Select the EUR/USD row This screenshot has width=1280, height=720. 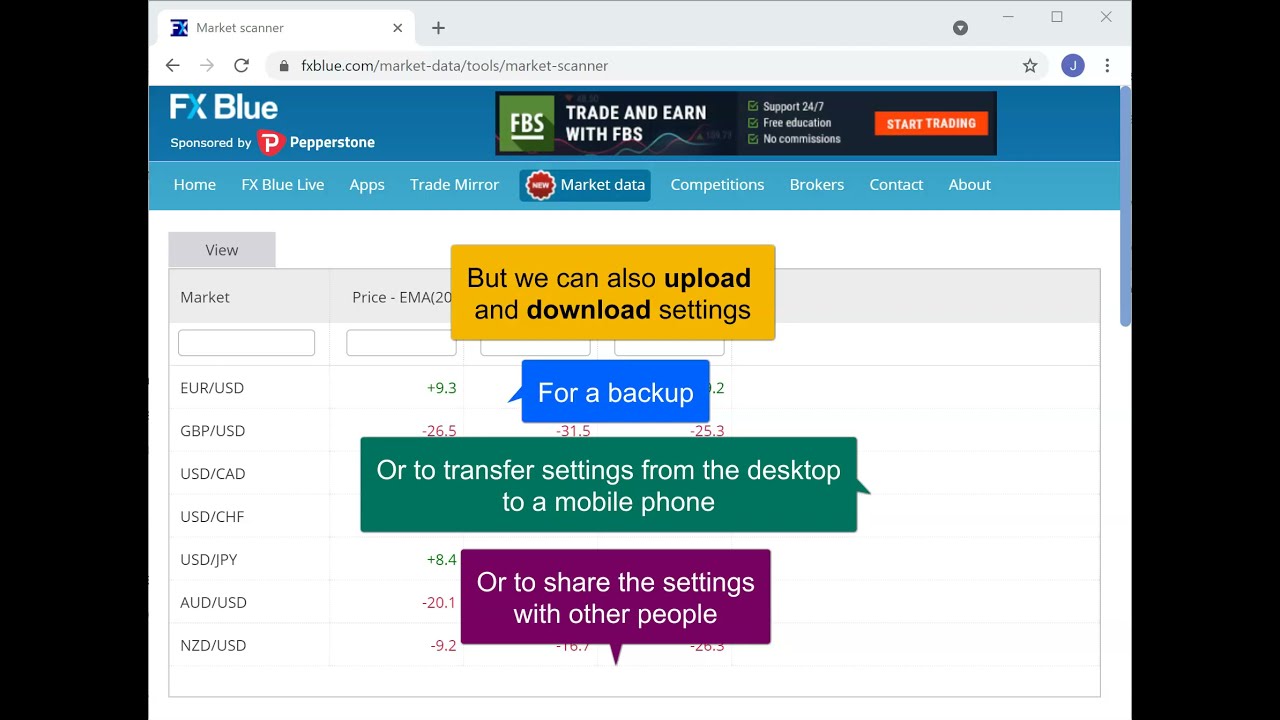click(x=634, y=388)
